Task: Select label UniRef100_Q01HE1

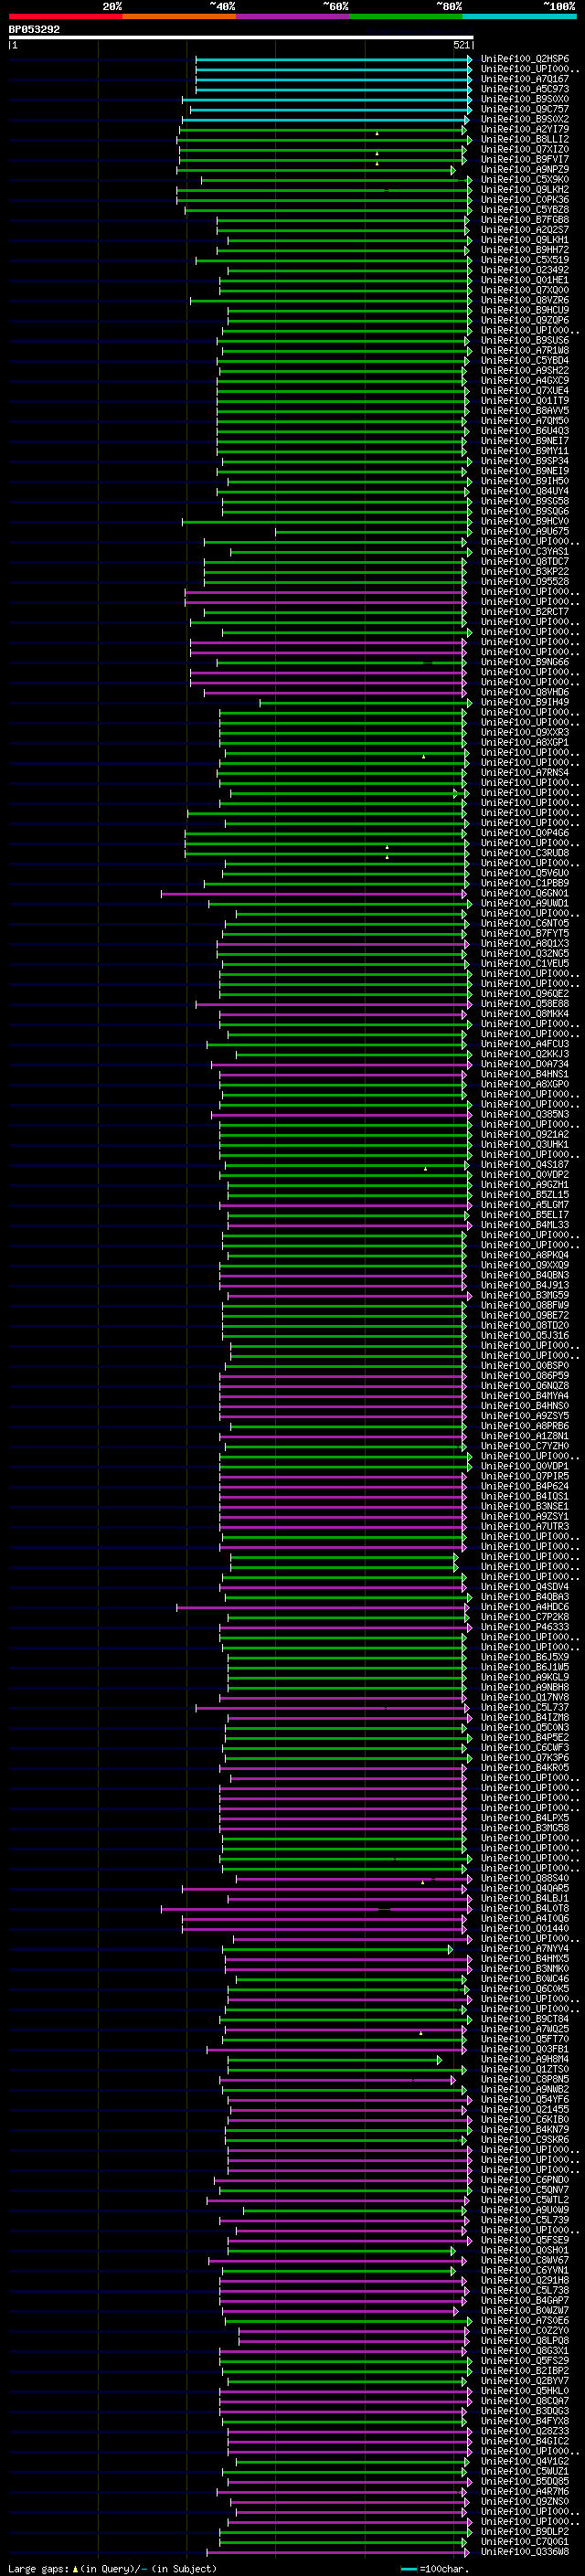Action: (525, 280)
